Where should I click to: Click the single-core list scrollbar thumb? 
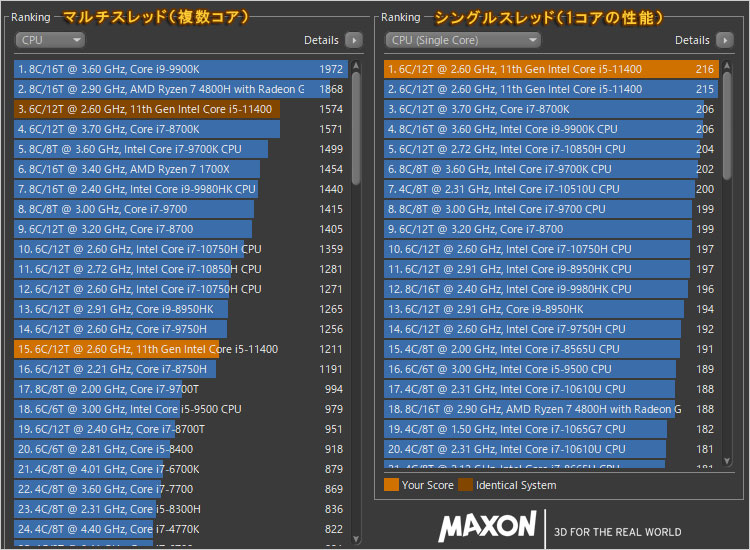[727, 125]
